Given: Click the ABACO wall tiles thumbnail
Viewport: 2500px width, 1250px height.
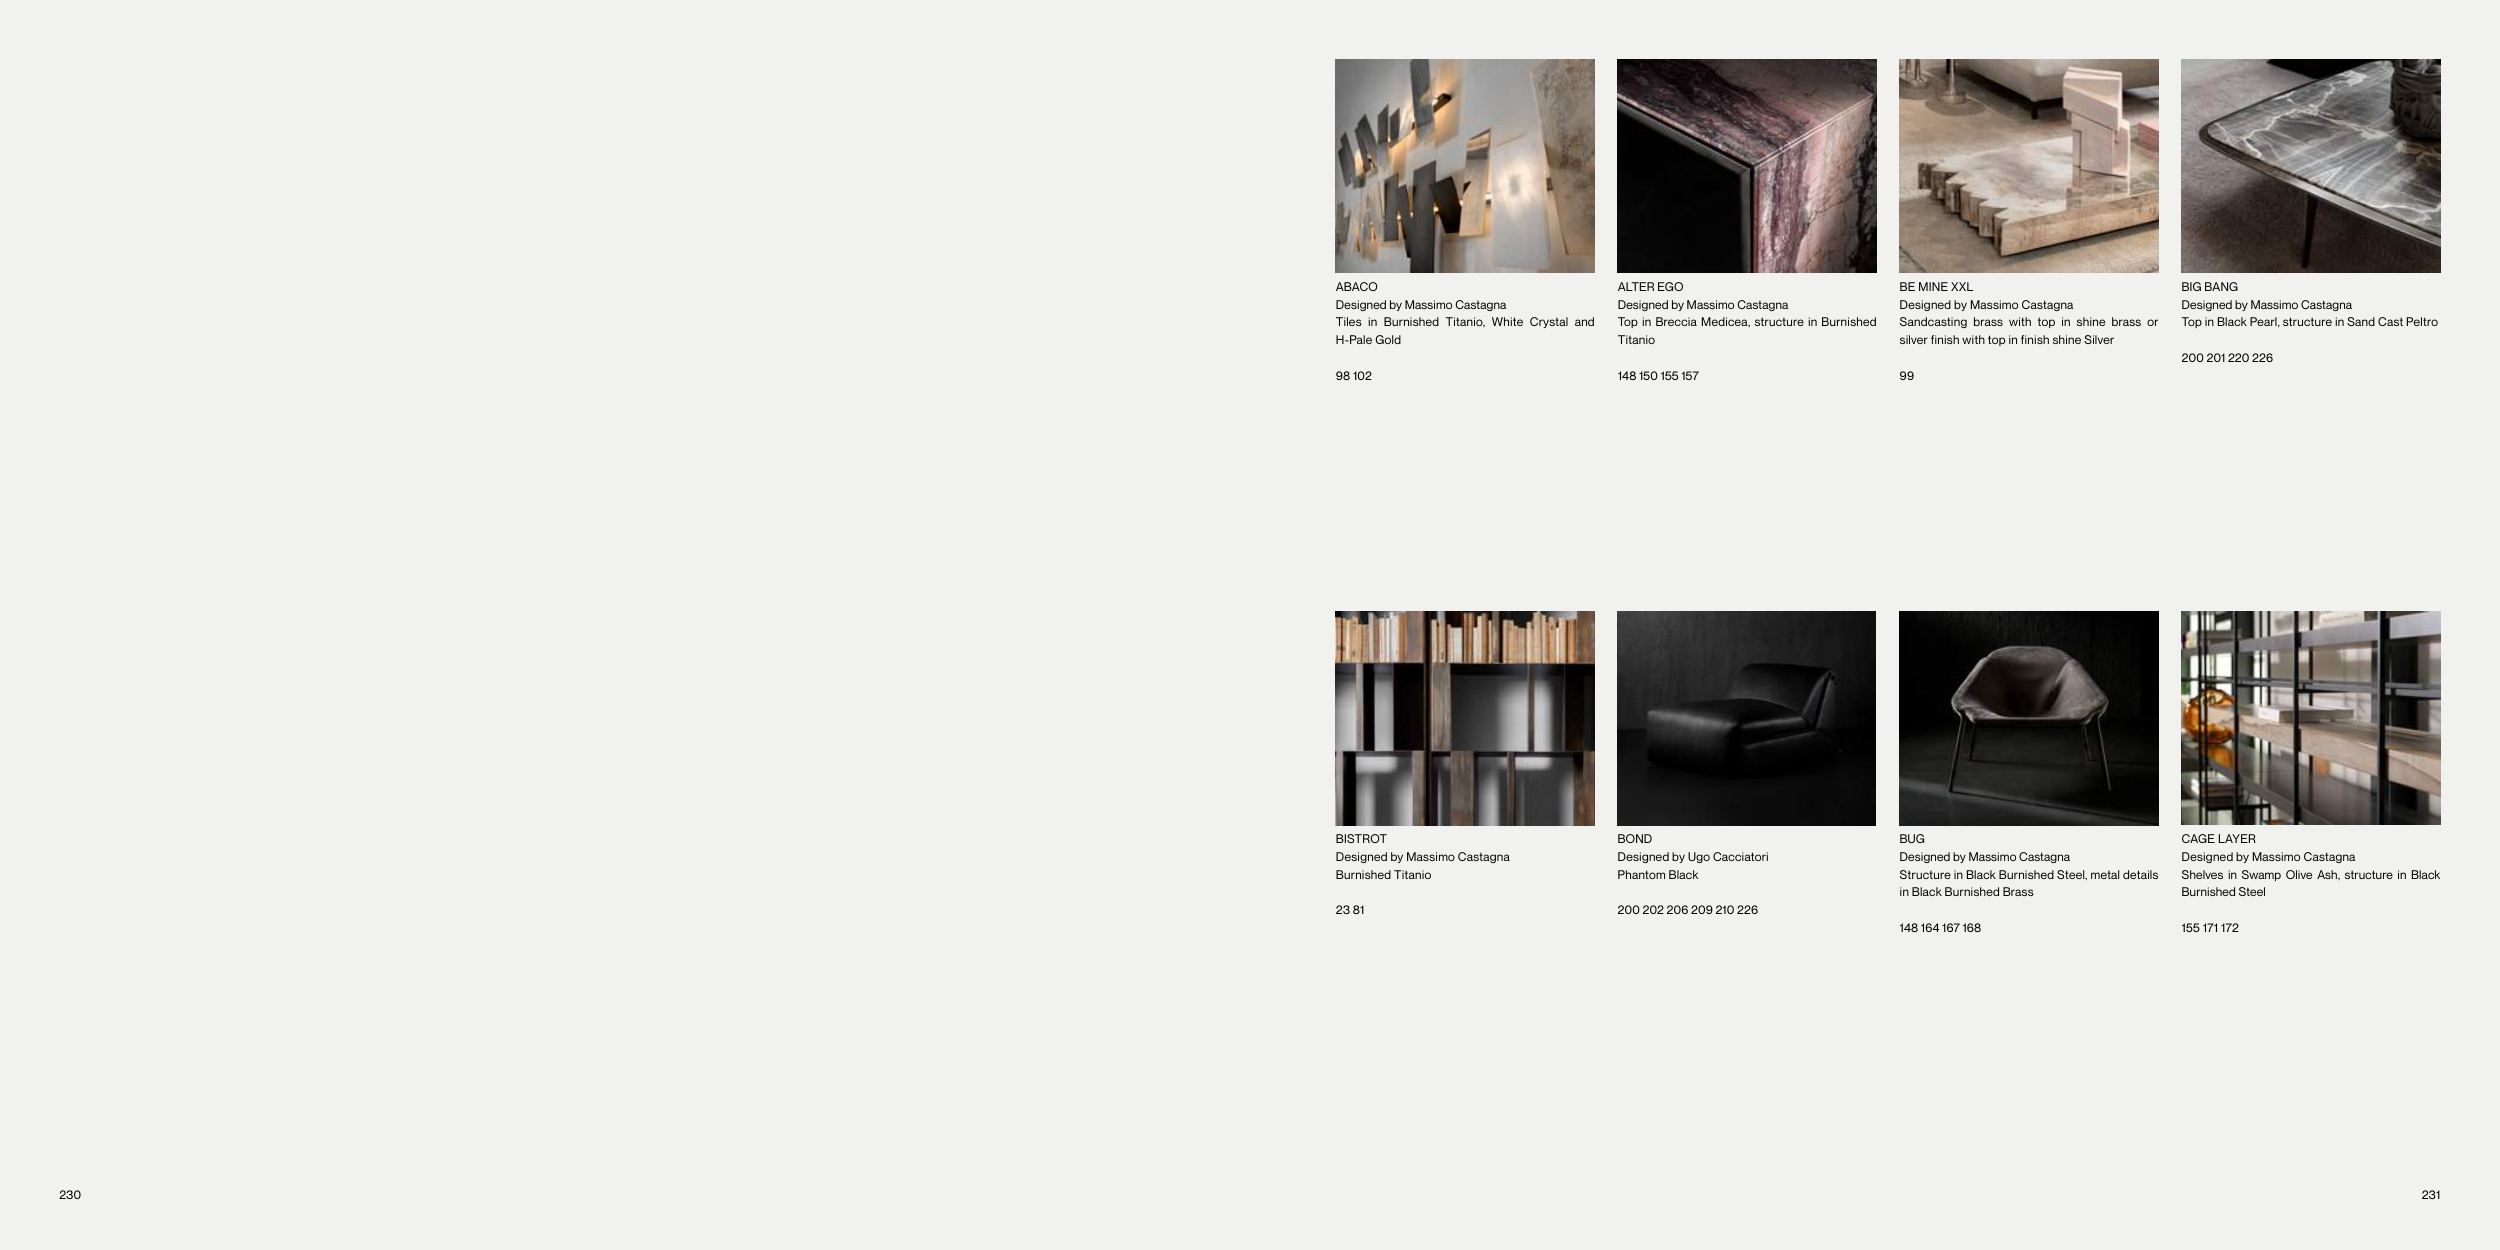Looking at the screenshot, I should pyautogui.click(x=1464, y=166).
